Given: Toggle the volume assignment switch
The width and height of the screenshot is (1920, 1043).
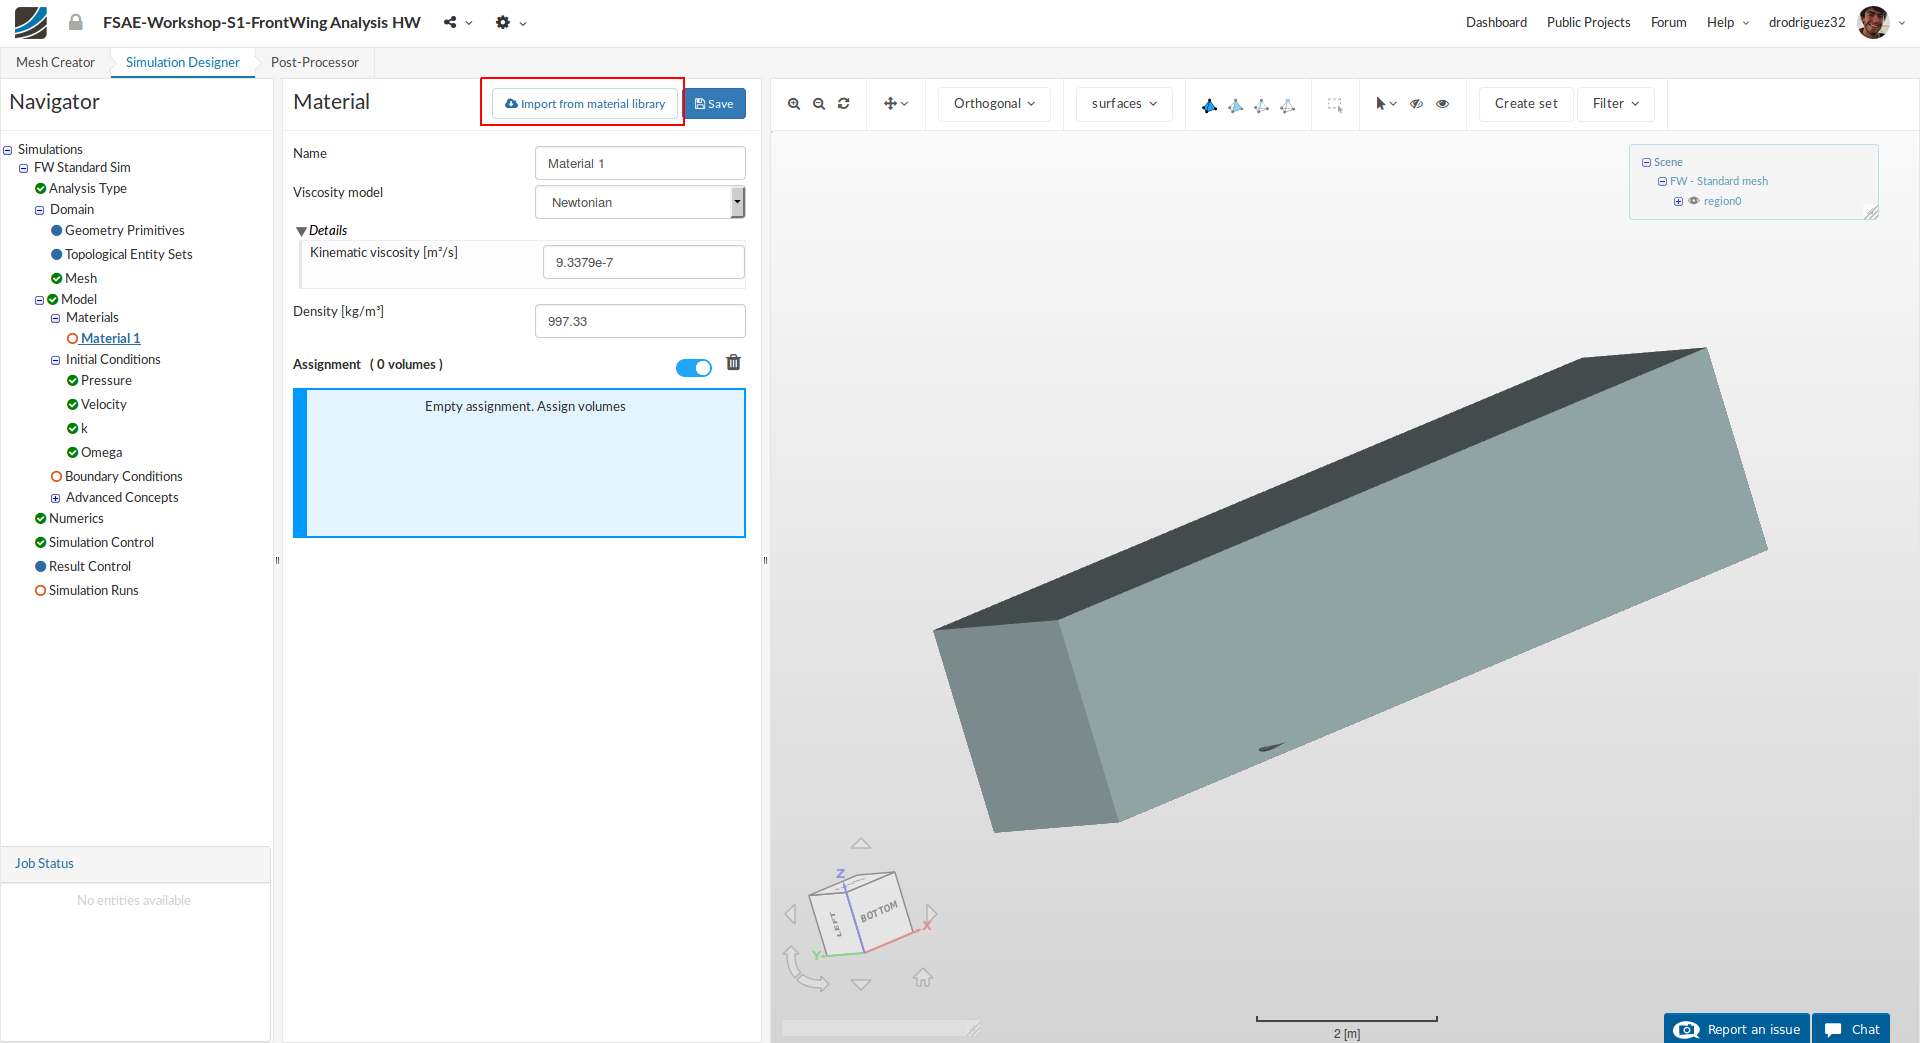Looking at the screenshot, I should 693,368.
